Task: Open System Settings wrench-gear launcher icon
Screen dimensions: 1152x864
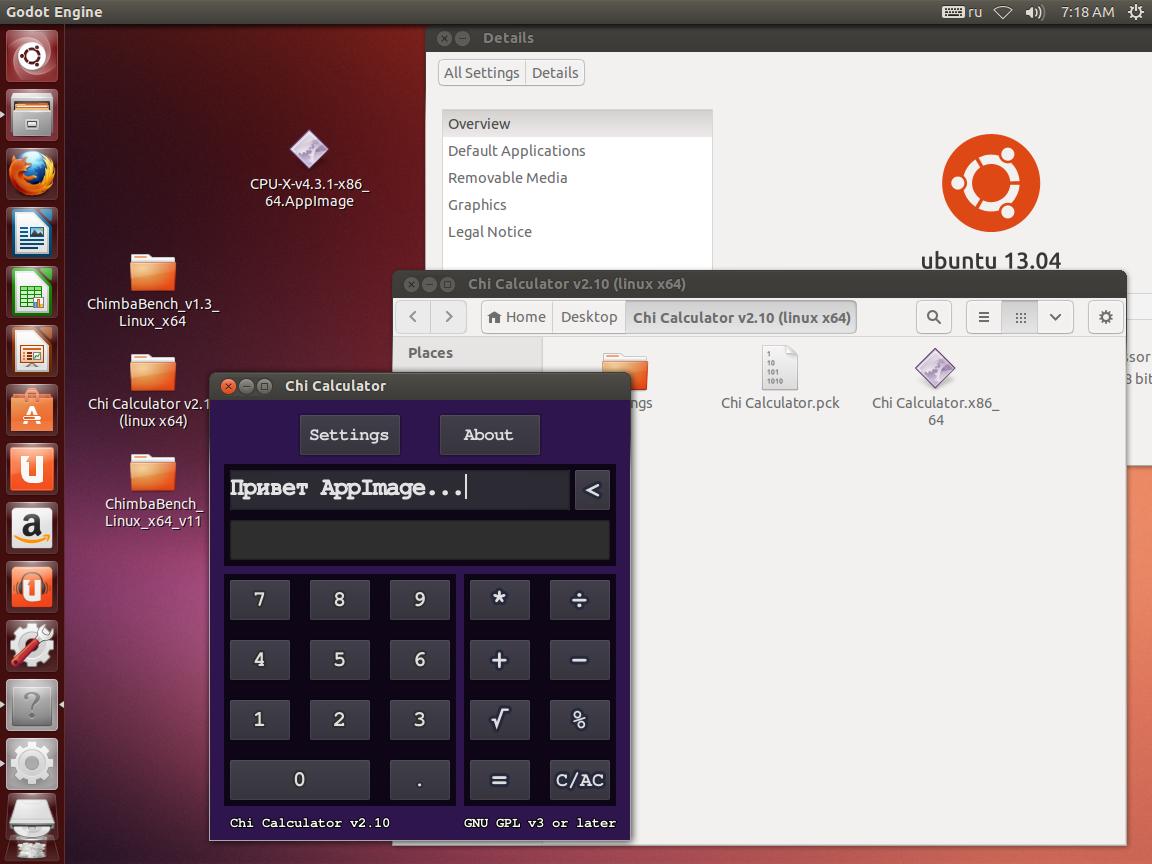Action: coord(32,646)
